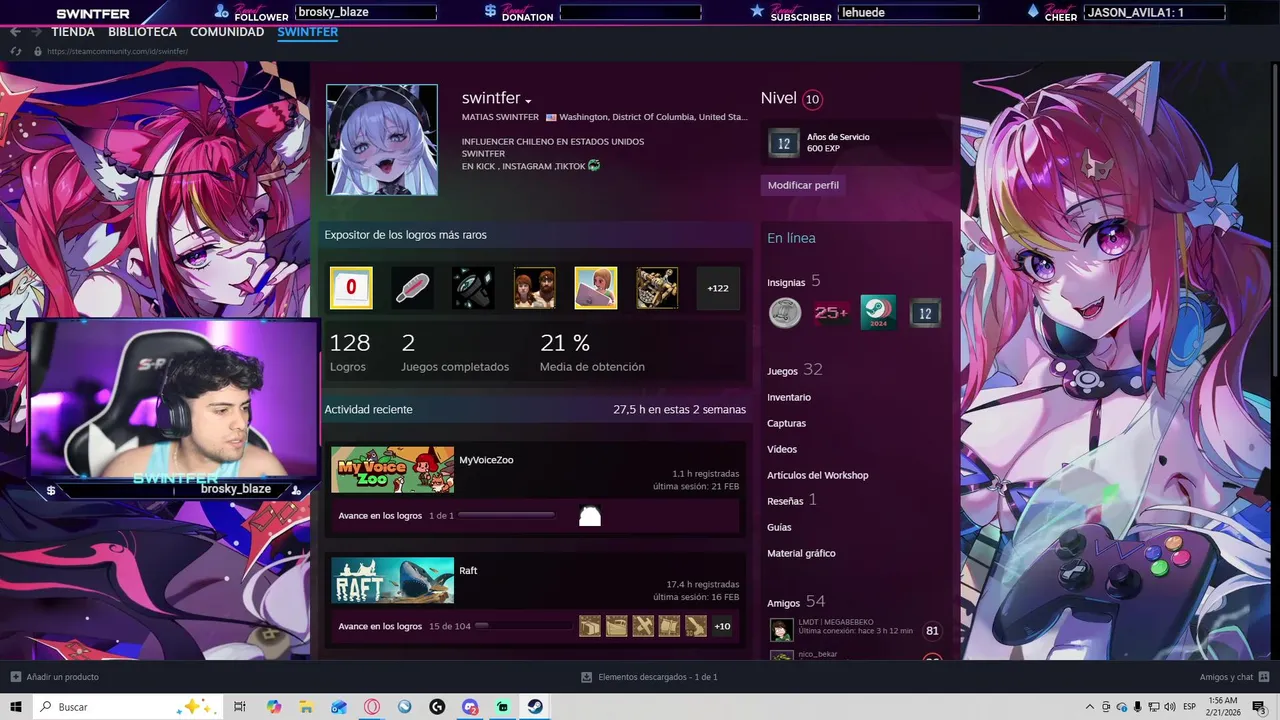The width and height of the screenshot is (1280, 720).
Task: Open Opera GX browser on the taskbar
Action: pos(372,707)
